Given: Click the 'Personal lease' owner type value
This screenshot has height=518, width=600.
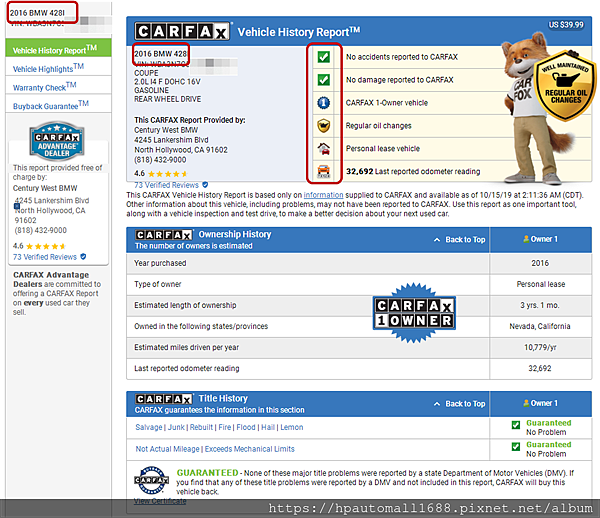Looking at the screenshot, I should click(541, 284).
